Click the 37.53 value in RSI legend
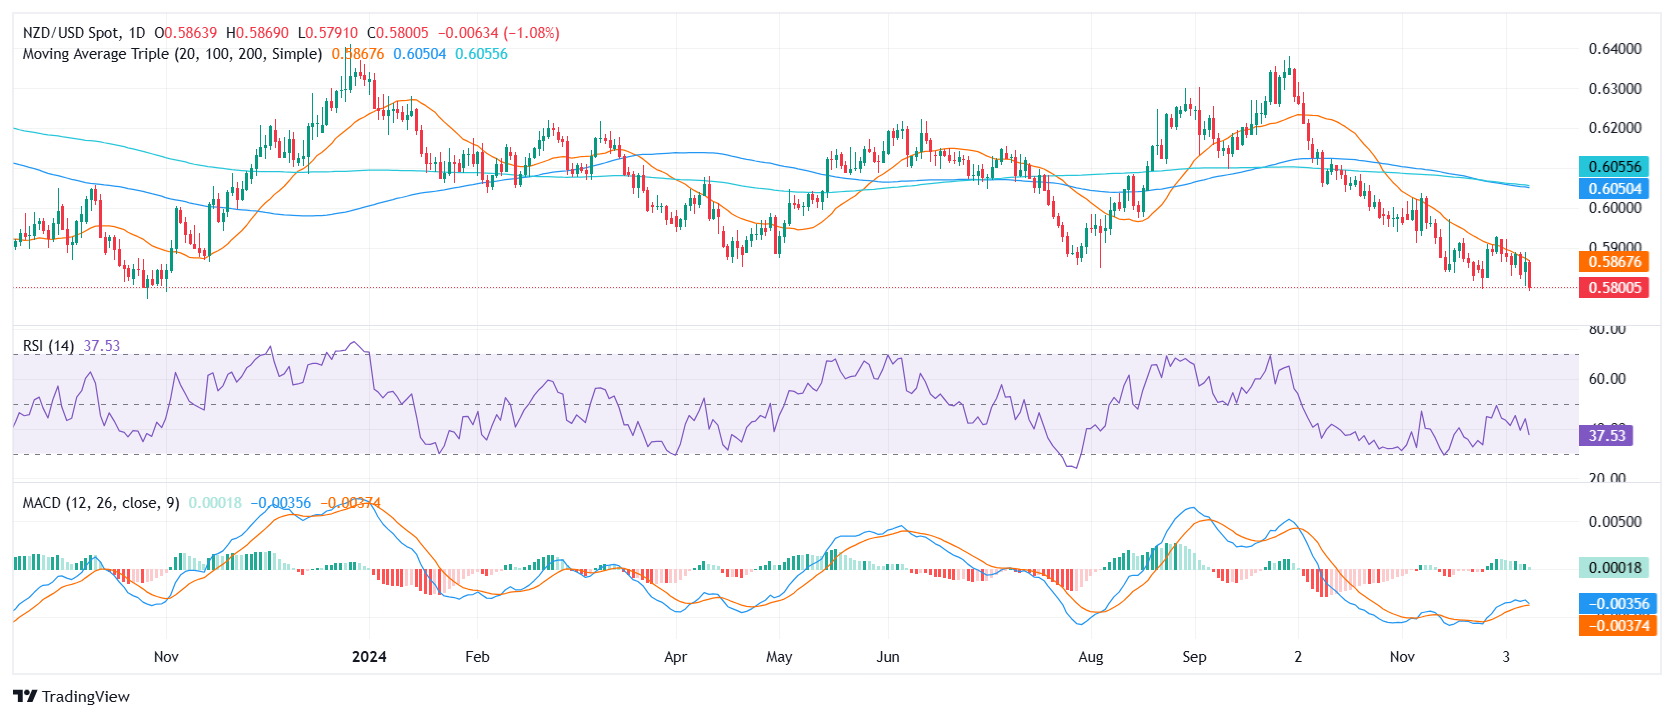This screenshot has height=718, width=1674. click(x=101, y=346)
